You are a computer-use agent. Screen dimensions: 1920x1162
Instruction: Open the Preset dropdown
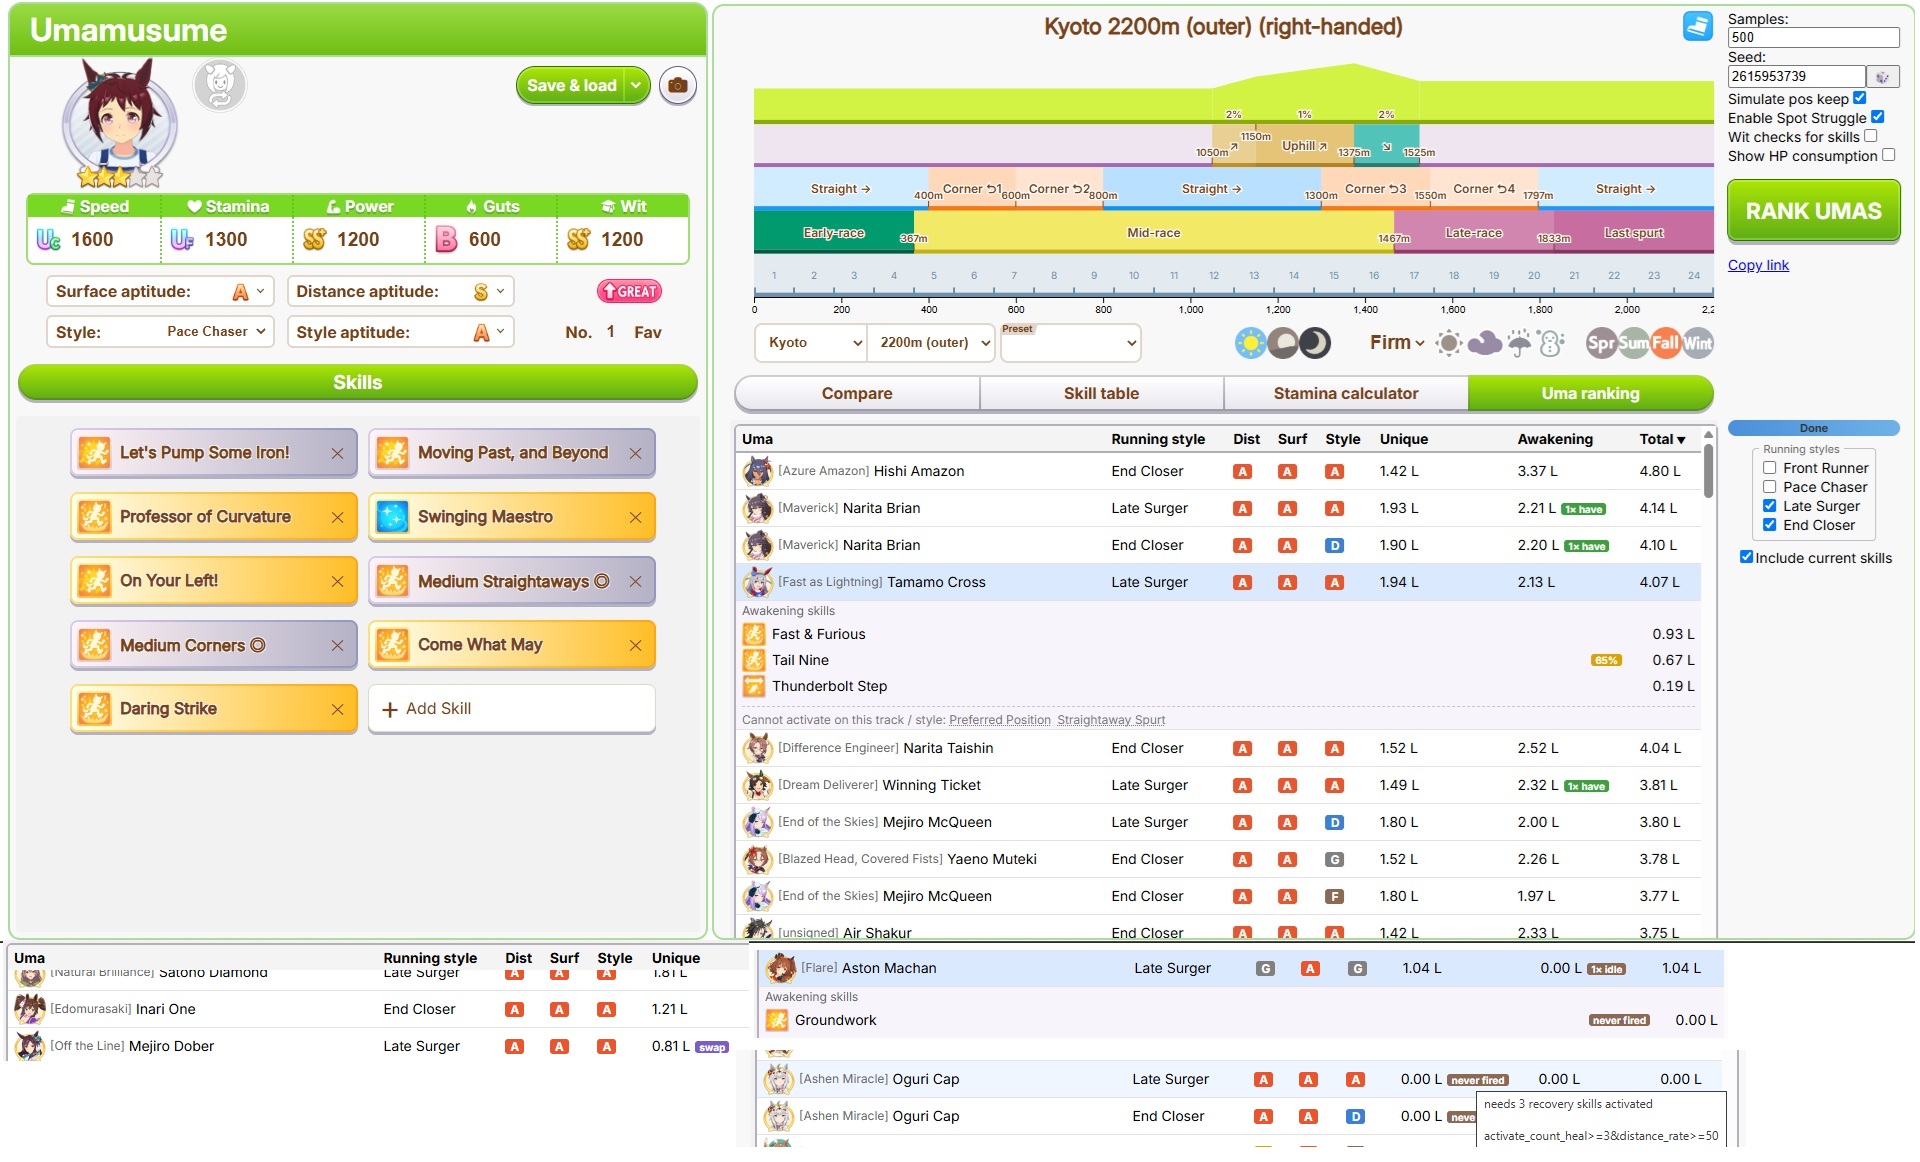[1071, 343]
